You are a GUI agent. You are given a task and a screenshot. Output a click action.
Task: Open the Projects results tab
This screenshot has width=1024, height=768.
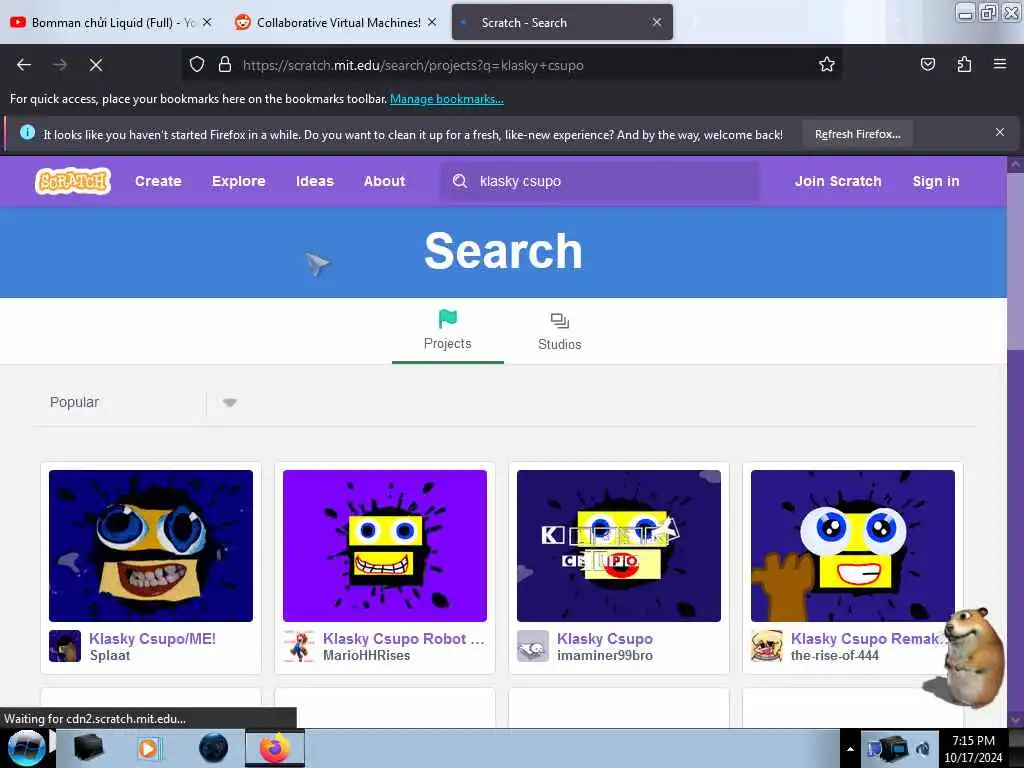click(447, 331)
